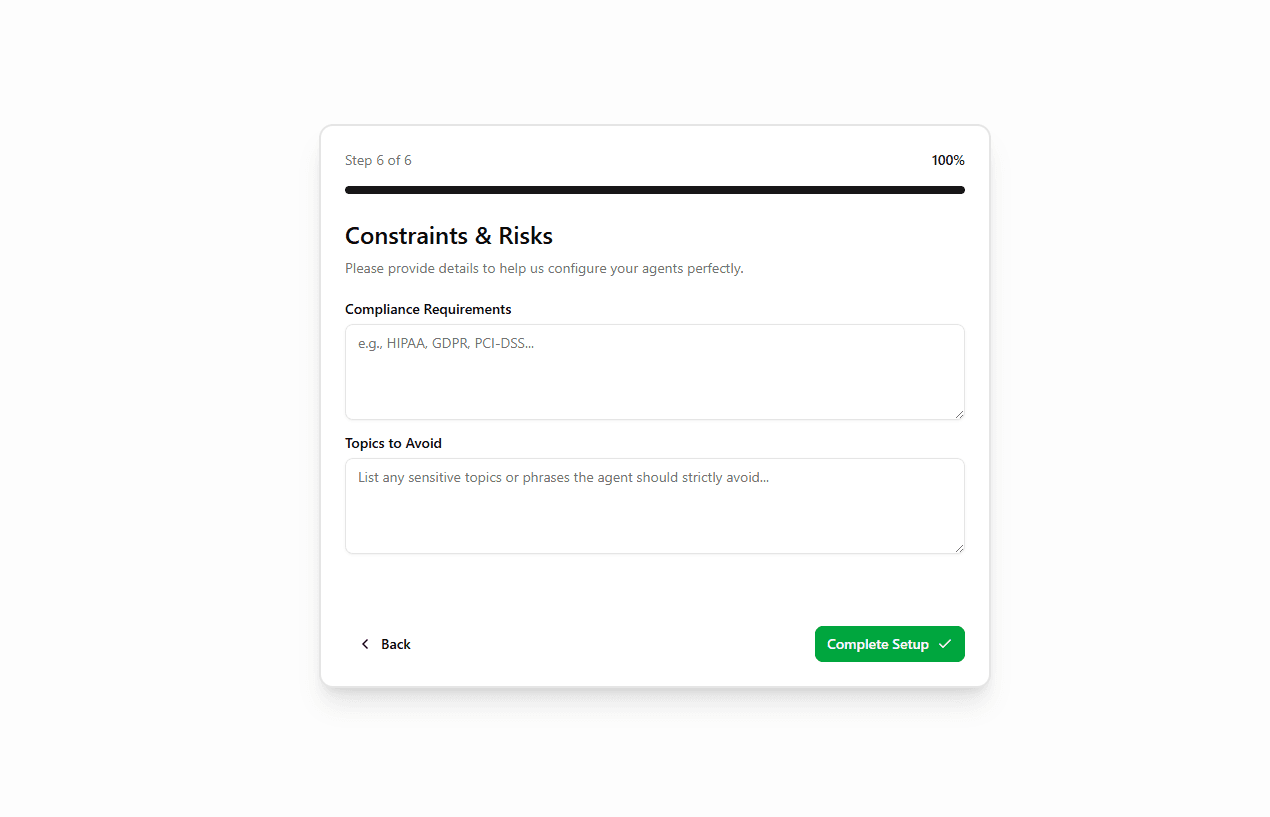Select the Topics to Avoid label
The width and height of the screenshot is (1270, 817).
393,443
